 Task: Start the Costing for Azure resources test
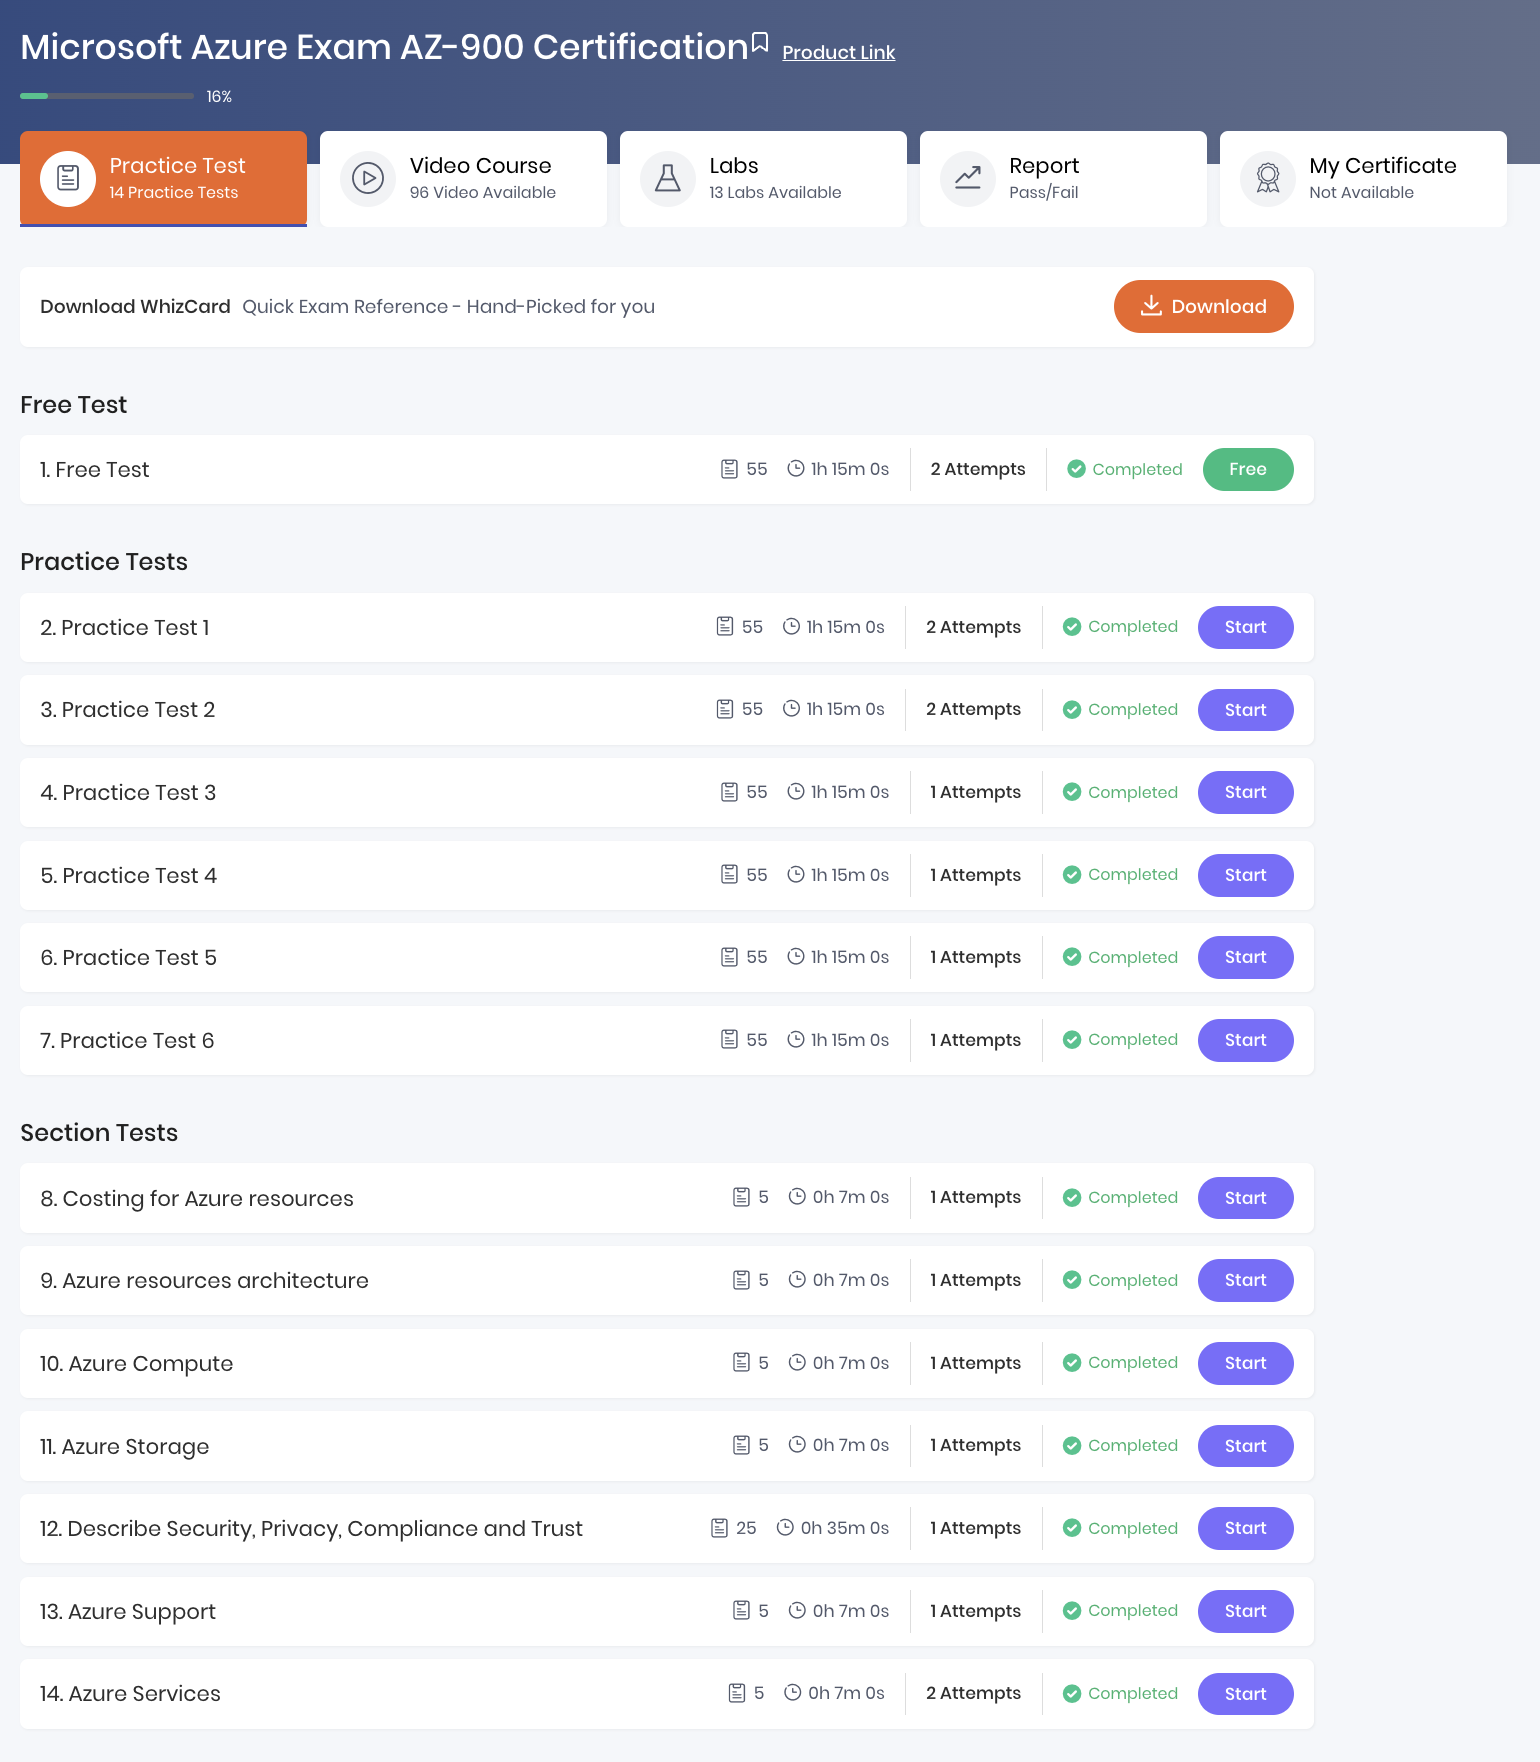pos(1245,1198)
